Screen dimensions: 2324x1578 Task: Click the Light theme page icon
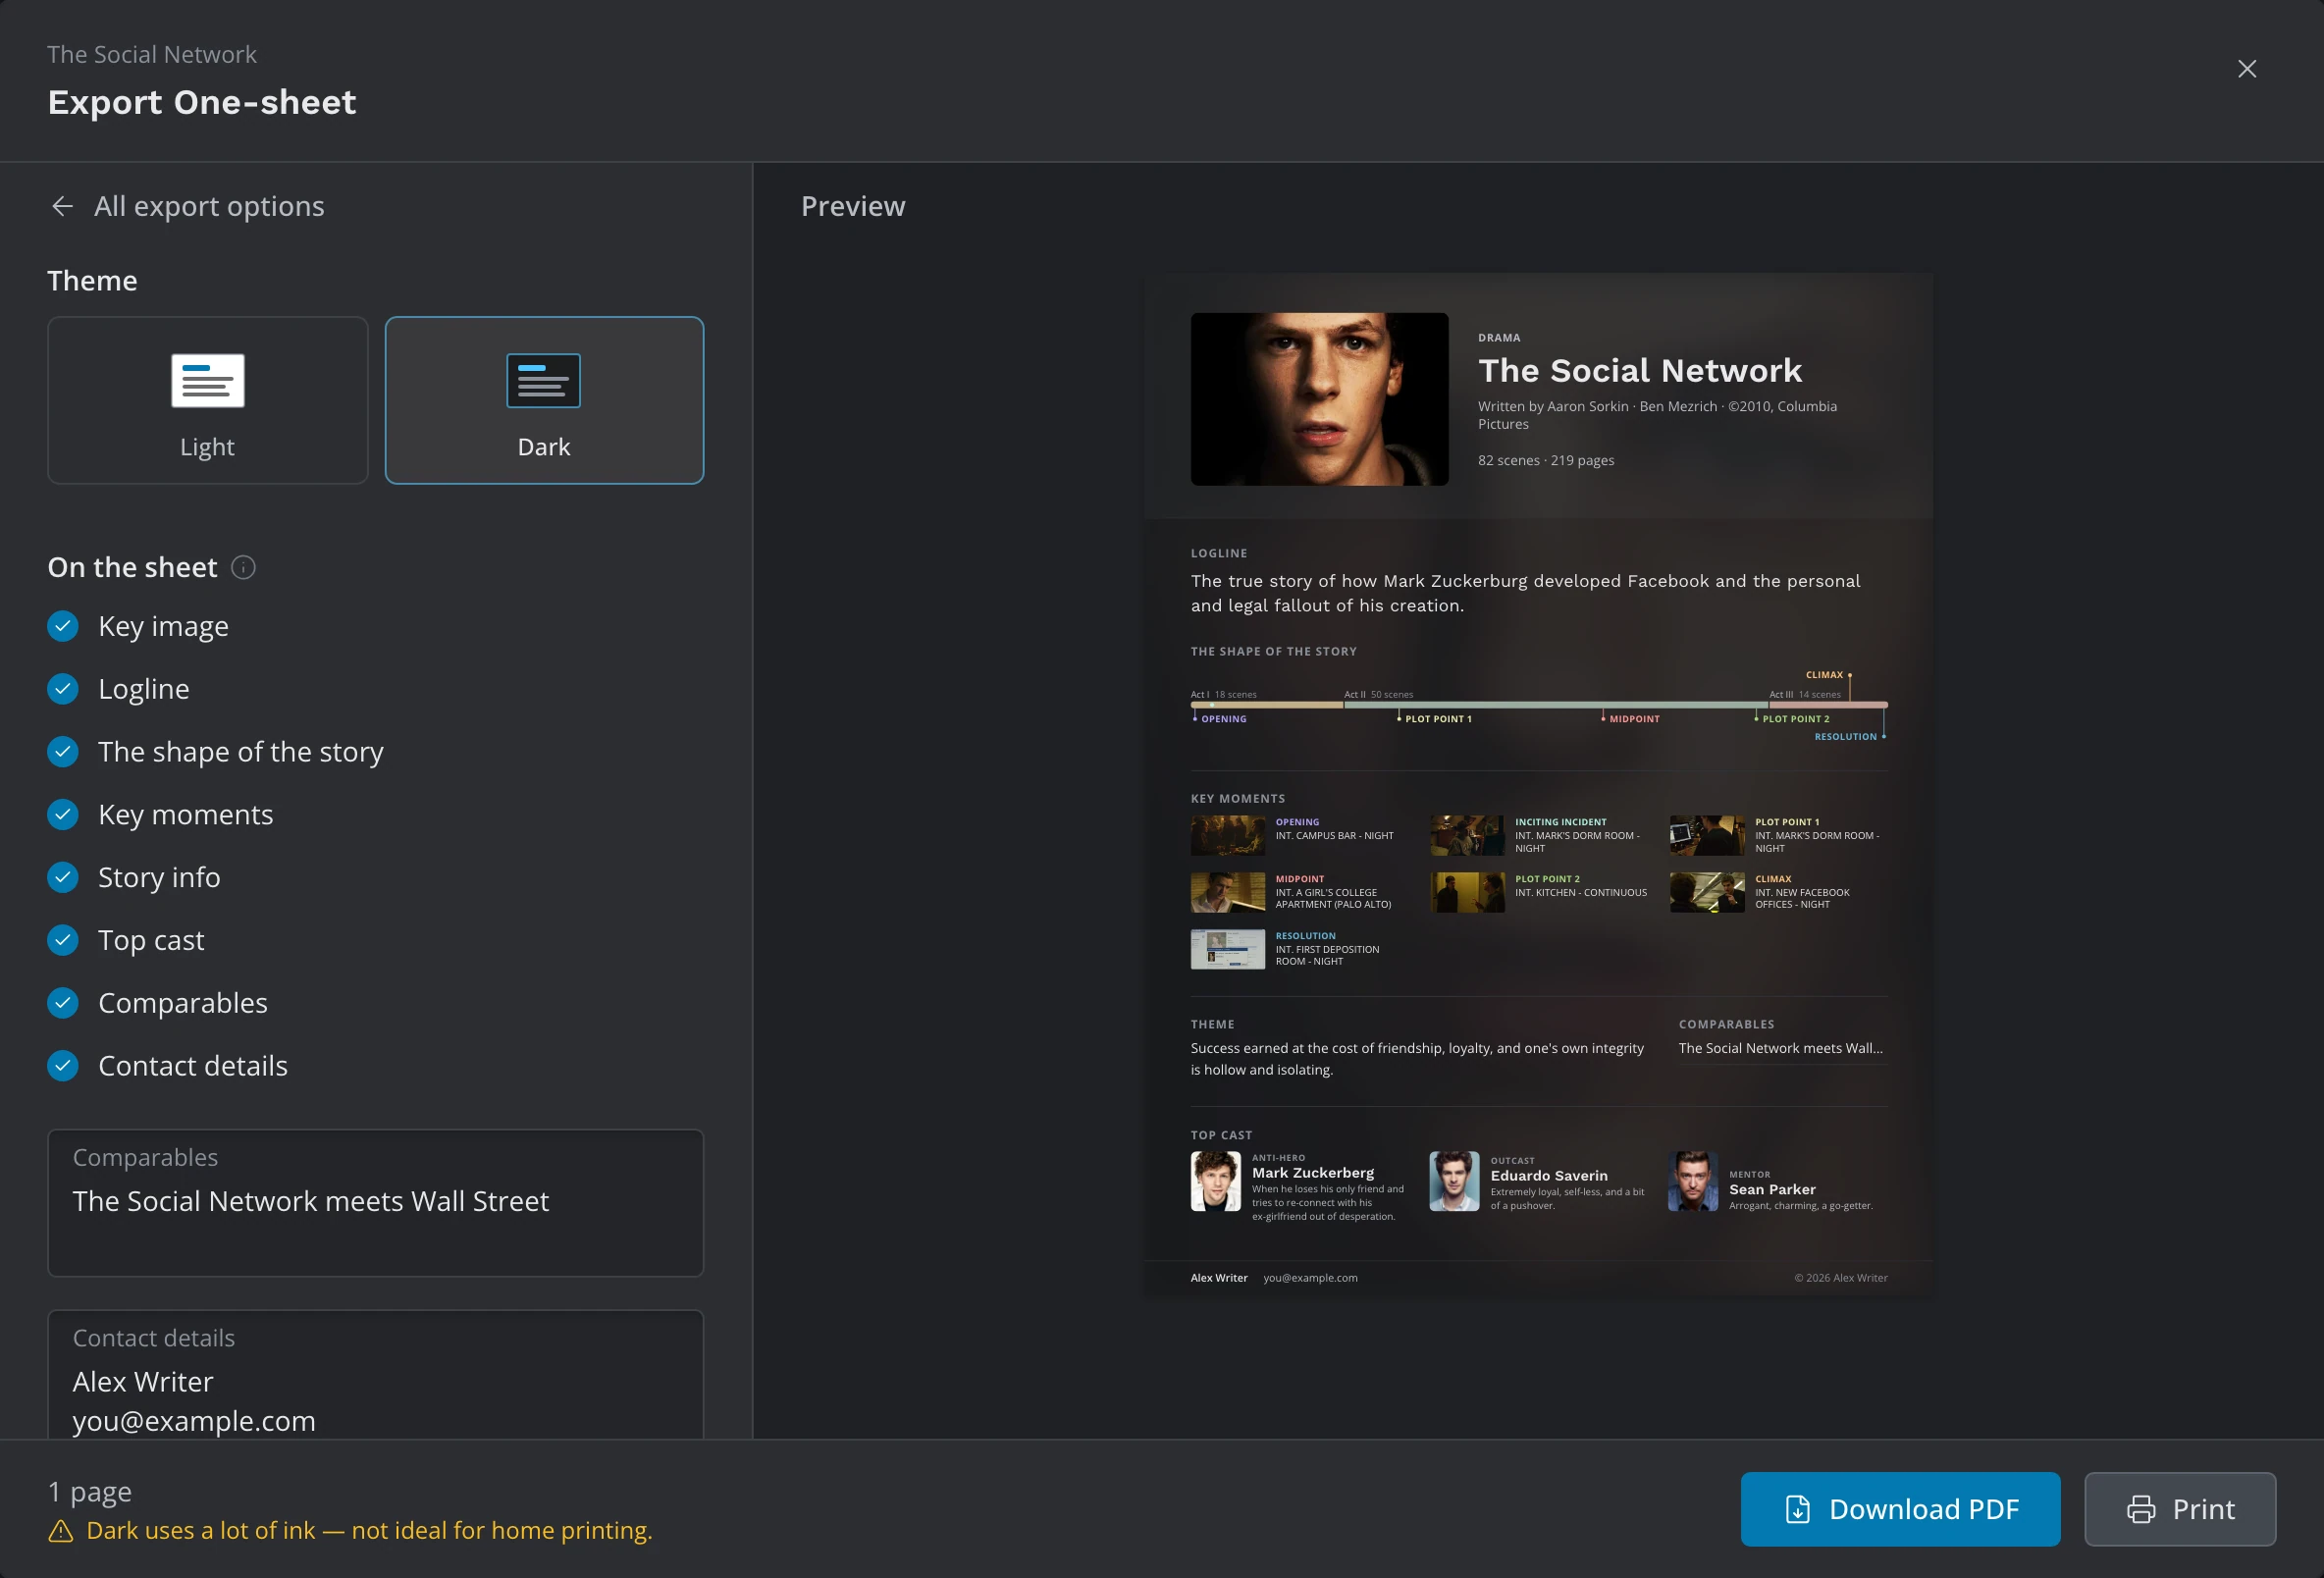[x=208, y=380]
